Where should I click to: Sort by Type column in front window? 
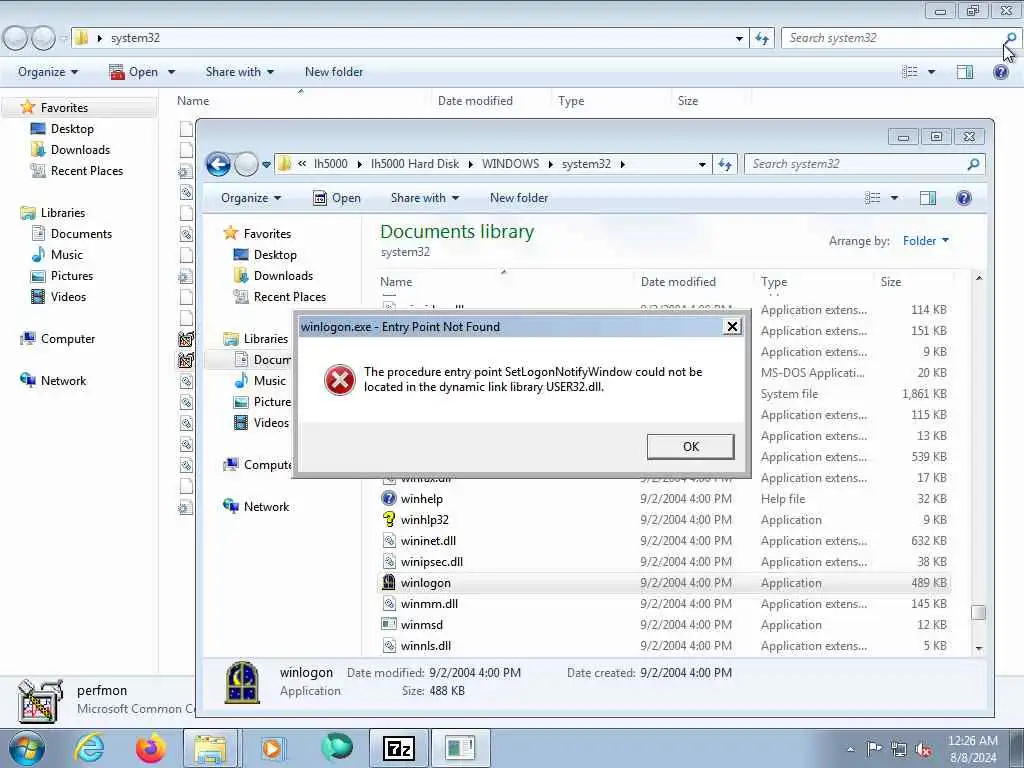(774, 281)
